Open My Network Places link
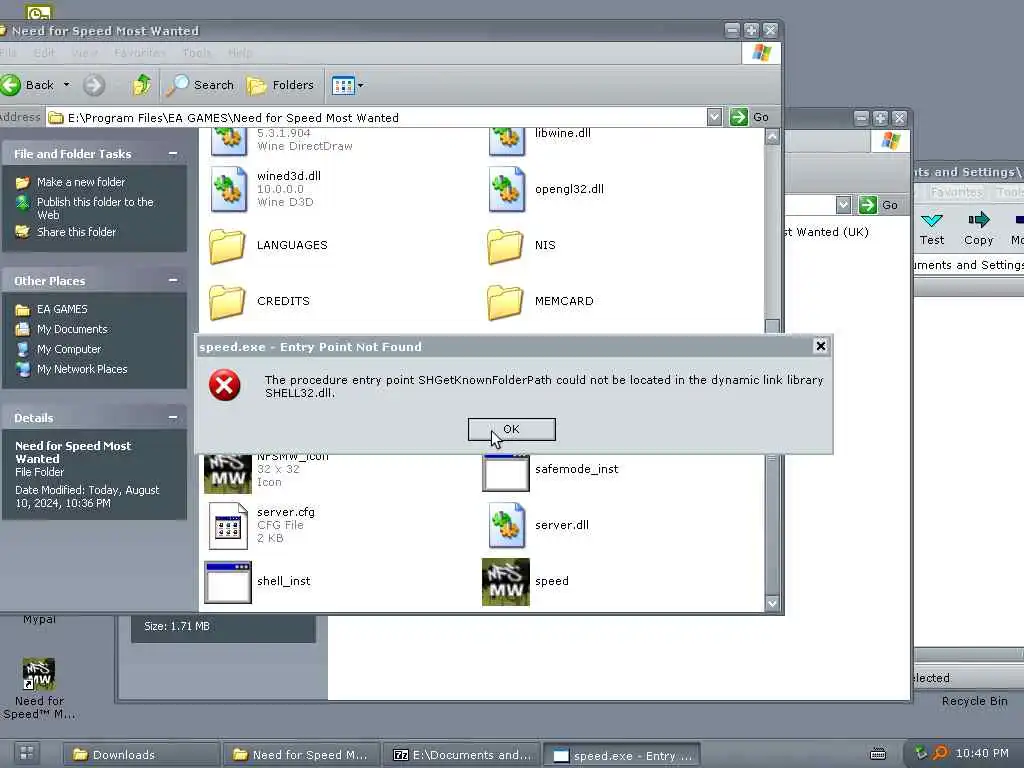This screenshot has width=1024, height=768. tap(82, 369)
